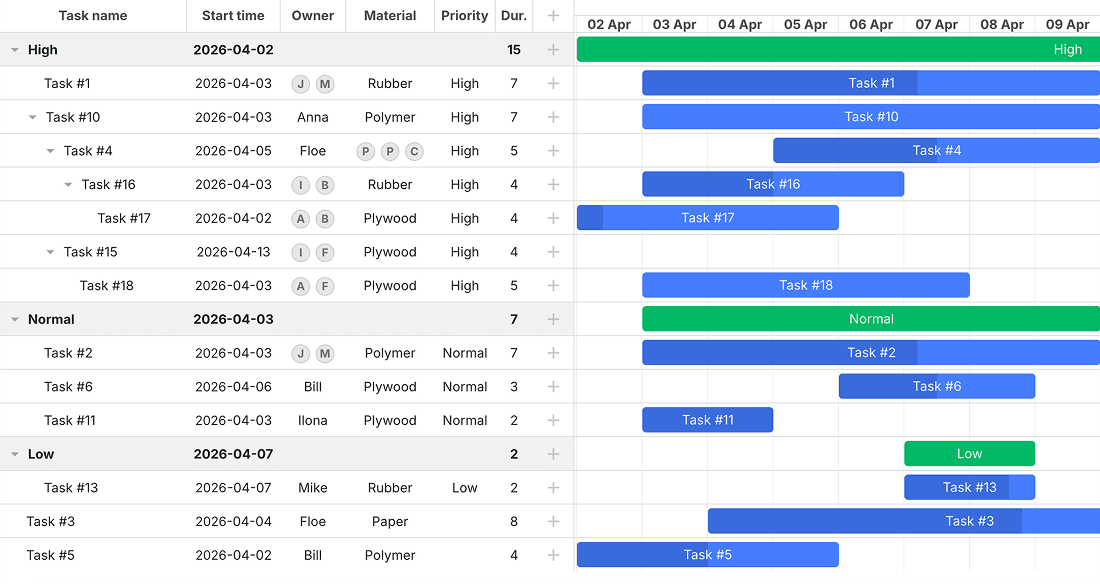
Task: Click the plus icon in Task #18 row
Action: [554, 286]
